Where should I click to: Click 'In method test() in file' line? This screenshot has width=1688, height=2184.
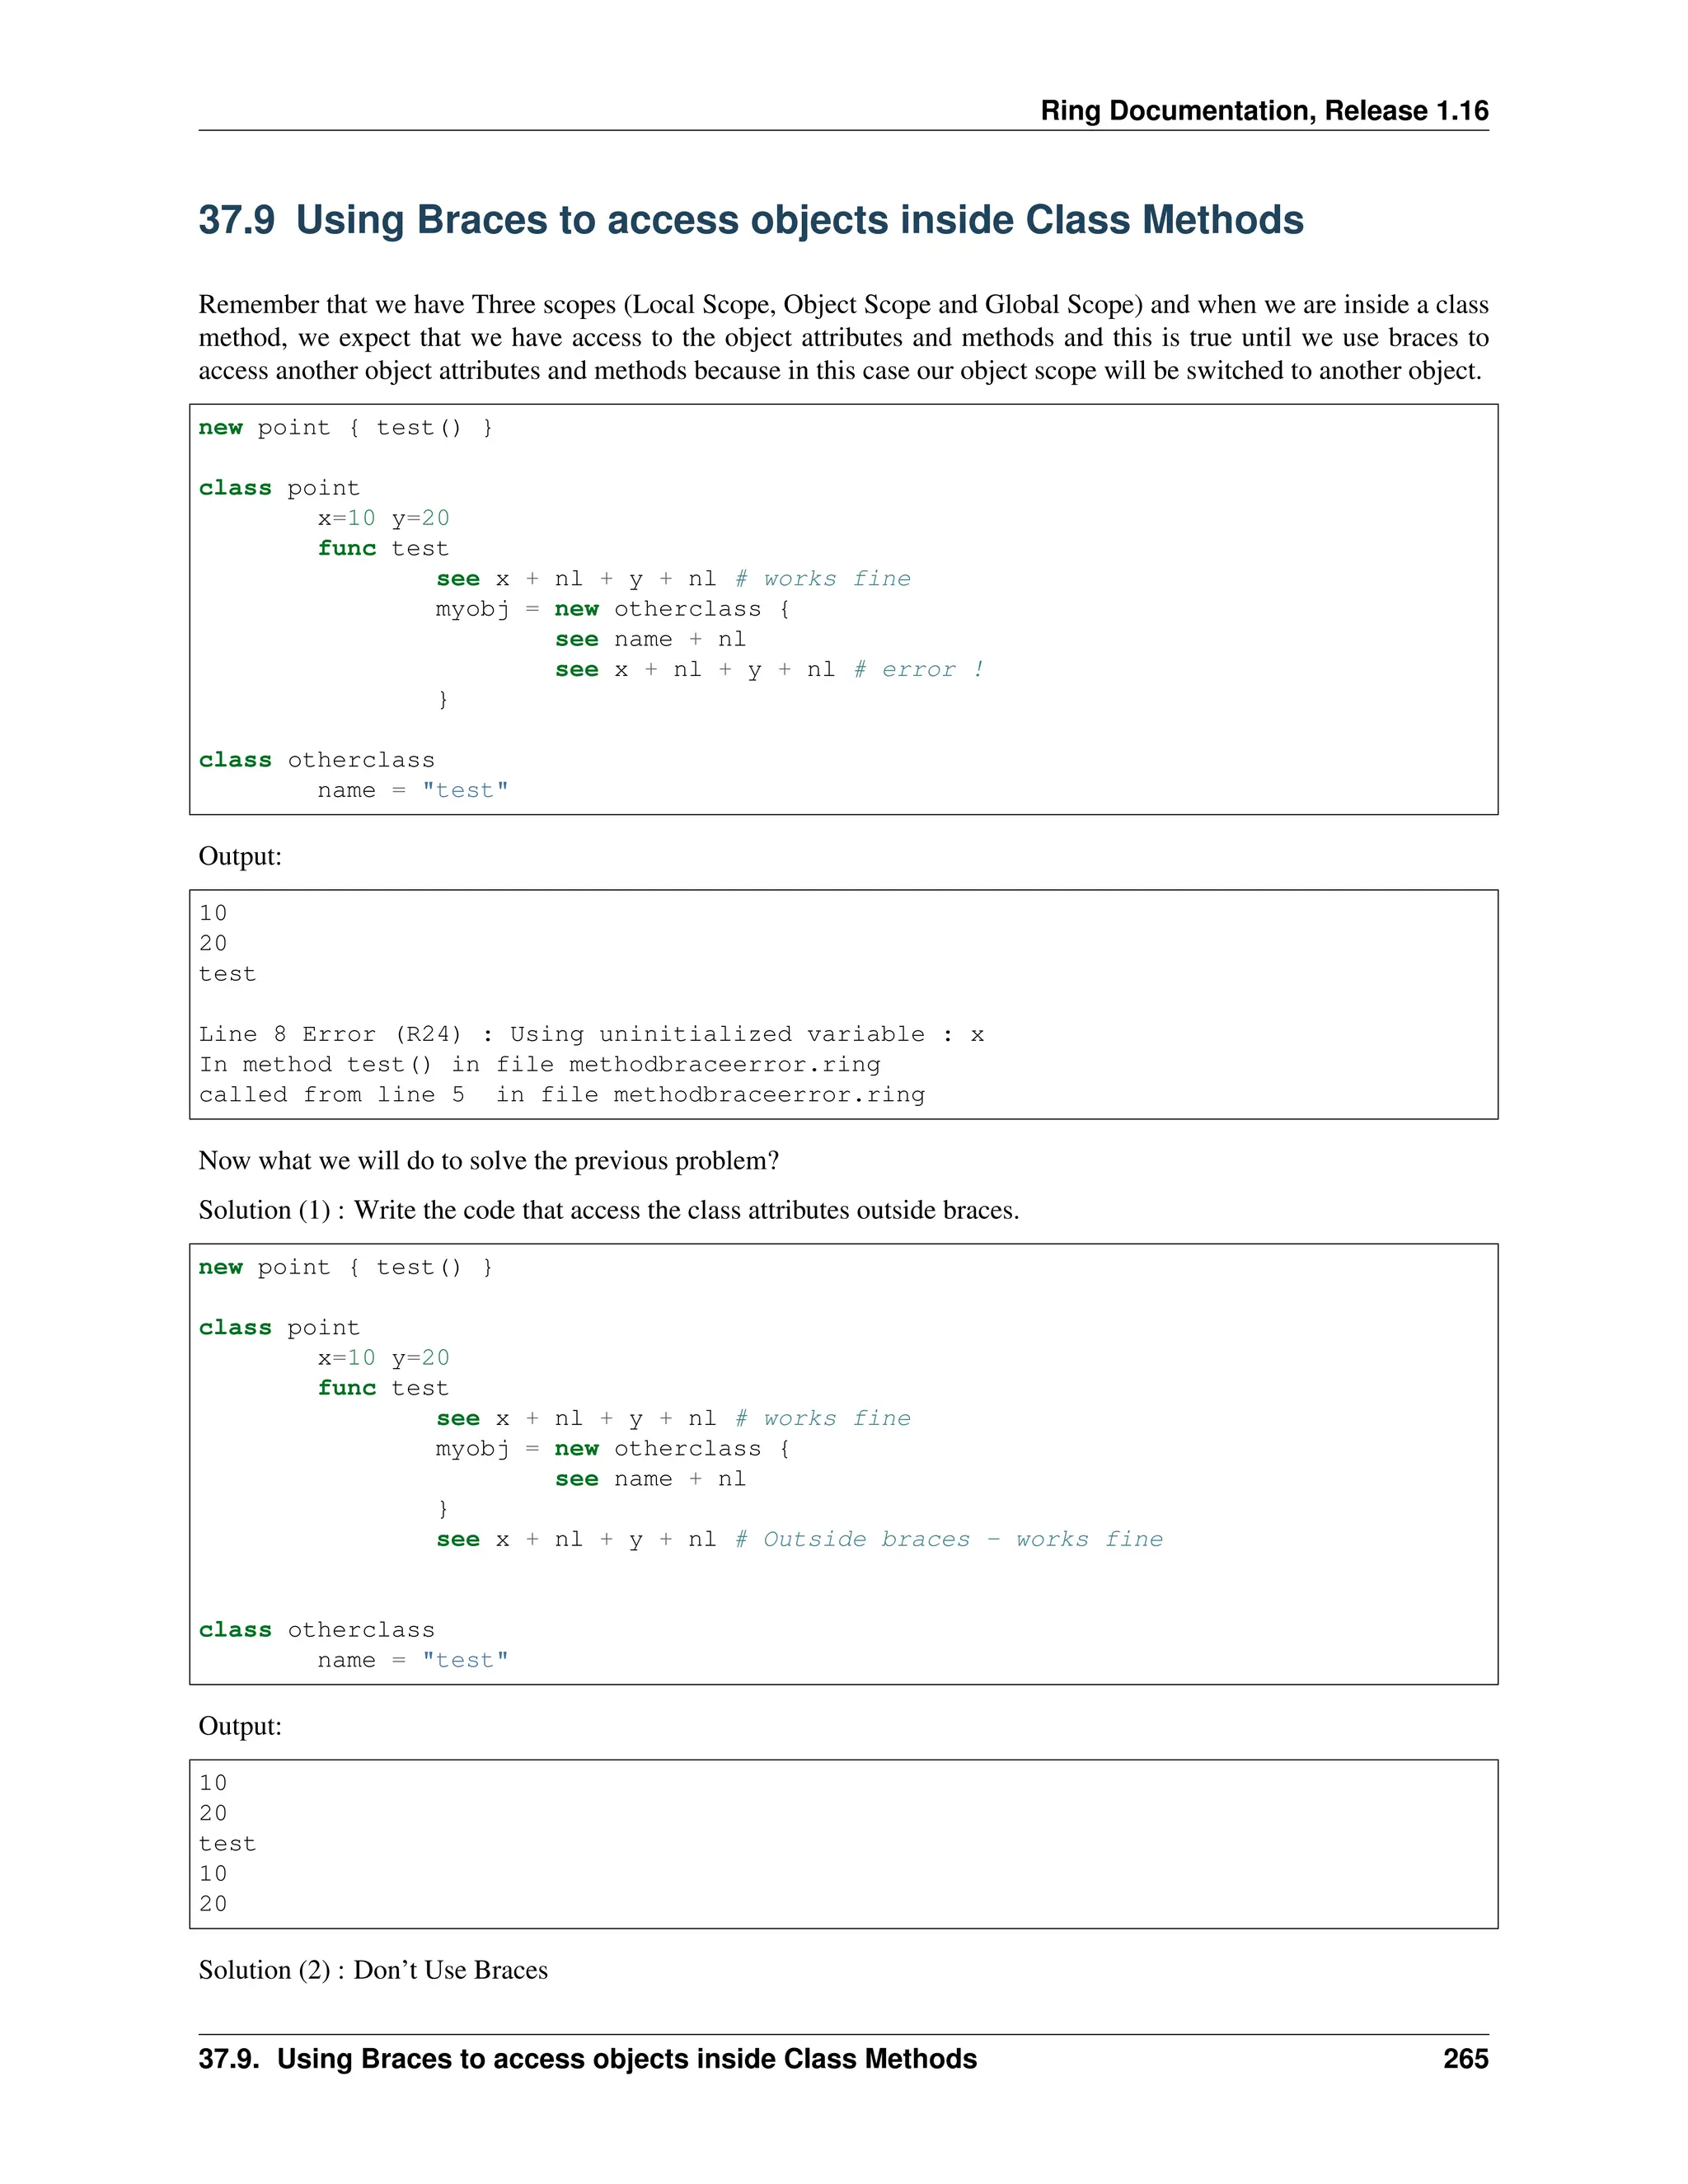[x=539, y=1064]
